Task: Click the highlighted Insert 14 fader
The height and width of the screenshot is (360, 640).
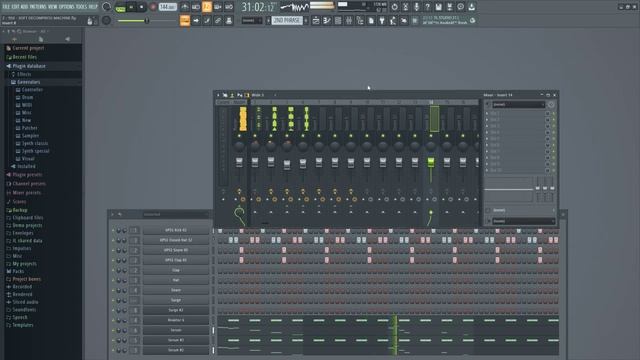Action: 431,162
